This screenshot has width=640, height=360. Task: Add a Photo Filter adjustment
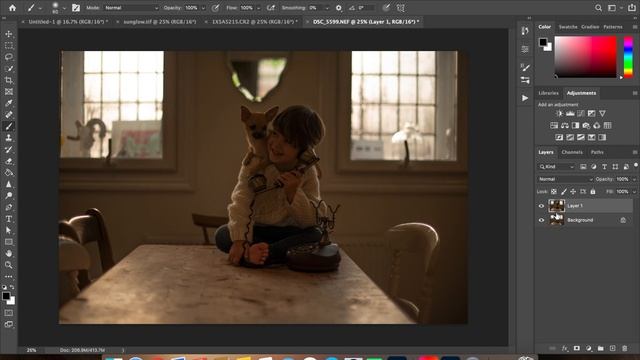click(586, 125)
